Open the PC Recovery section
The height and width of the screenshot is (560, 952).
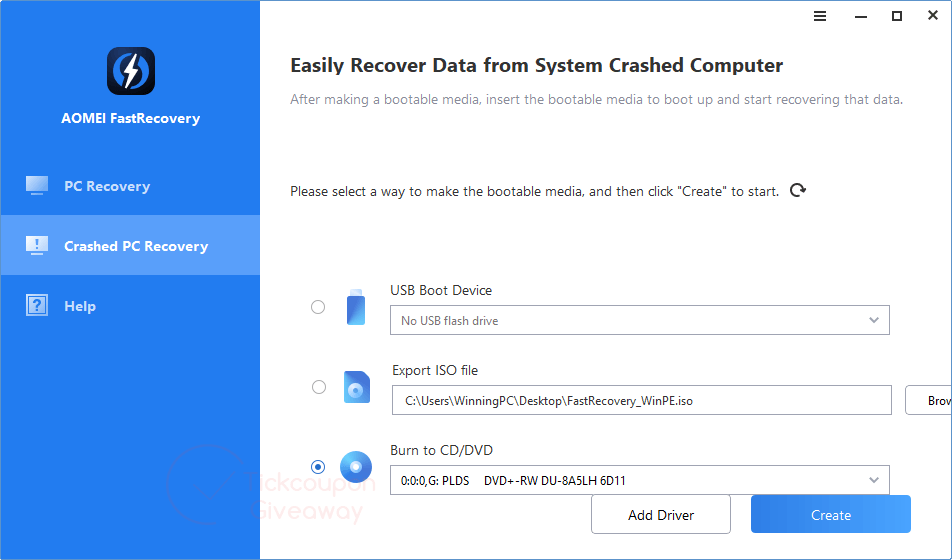click(x=131, y=186)
